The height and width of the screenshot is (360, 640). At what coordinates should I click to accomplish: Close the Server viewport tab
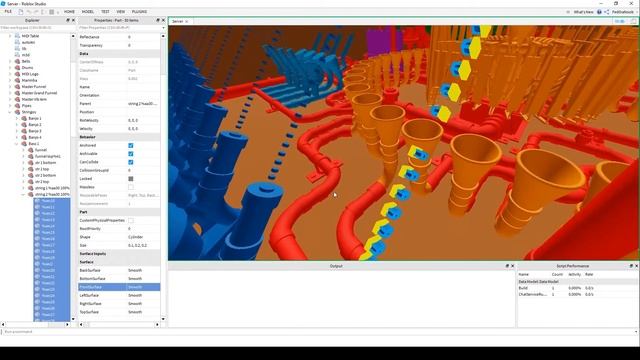187,21
